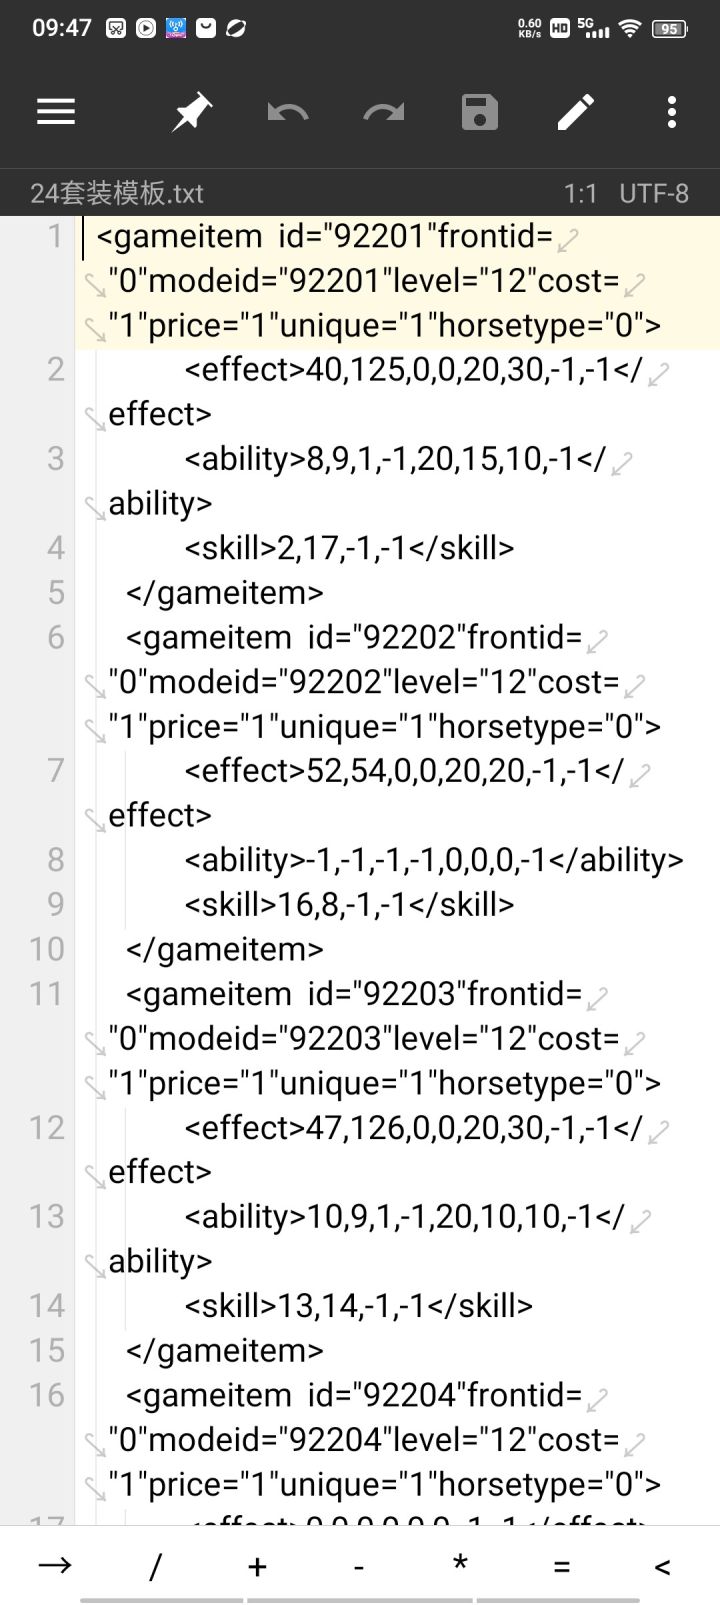Open the three-dot overflow menu
Viewport: 720px width, 1605px height.
[x=672, y=112]
